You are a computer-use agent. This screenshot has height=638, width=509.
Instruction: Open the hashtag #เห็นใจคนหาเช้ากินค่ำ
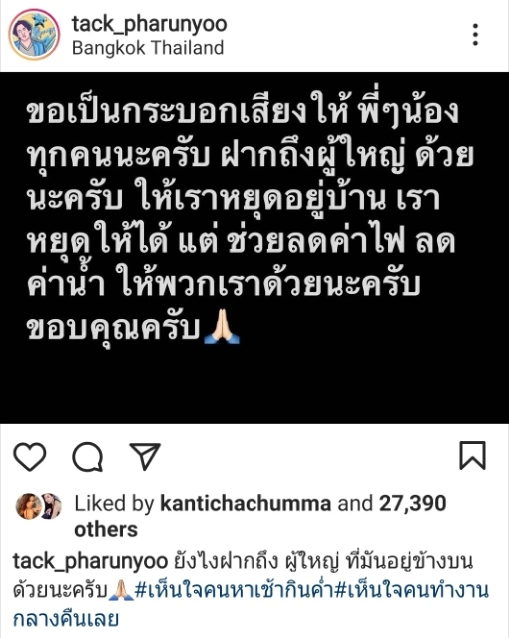coord(234,590)
